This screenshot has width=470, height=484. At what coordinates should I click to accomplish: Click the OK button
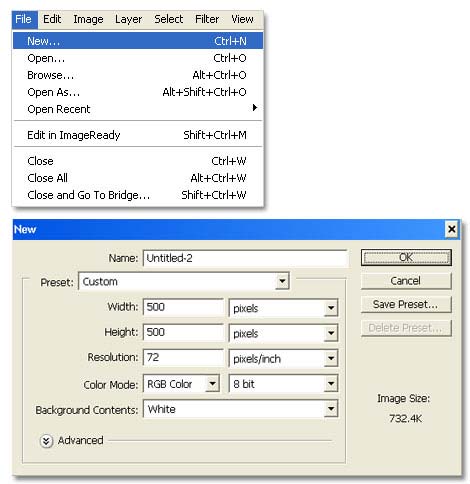point(406,257)
